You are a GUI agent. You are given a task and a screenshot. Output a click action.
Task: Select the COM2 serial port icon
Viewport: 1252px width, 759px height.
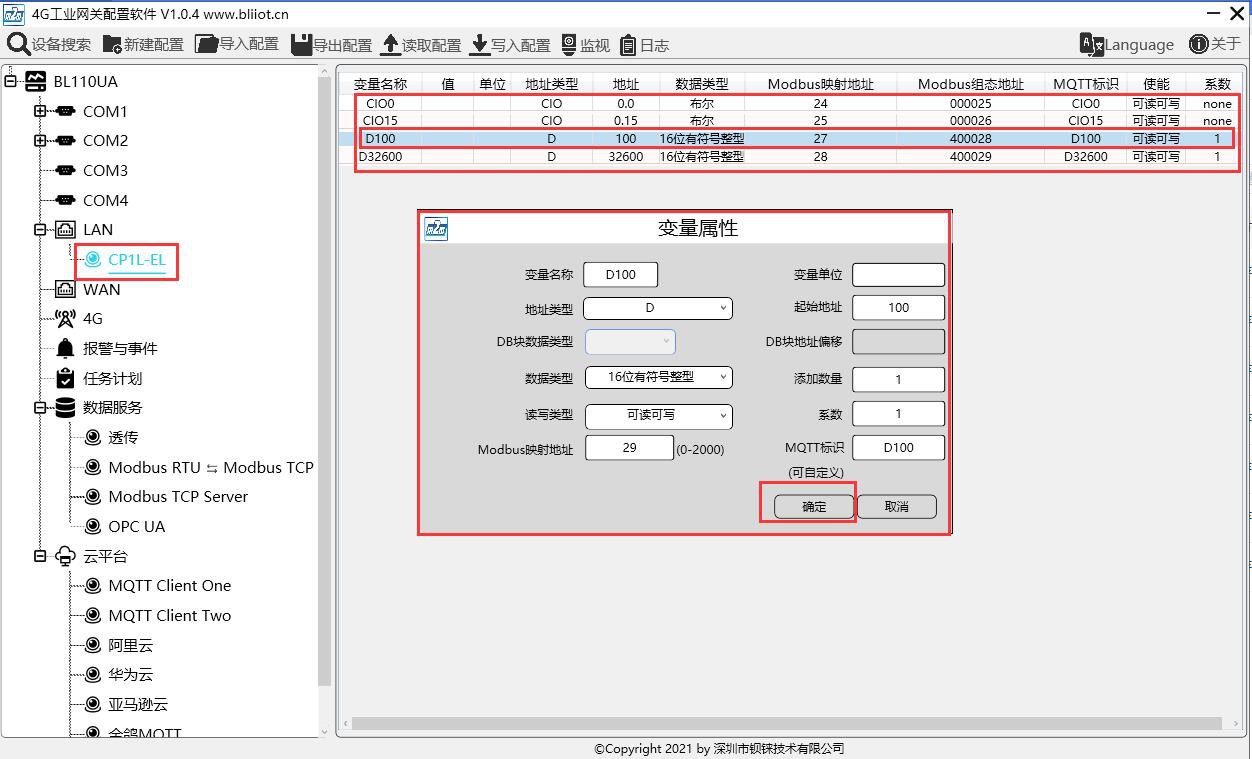pyautogui.click(x=66, y=141)
